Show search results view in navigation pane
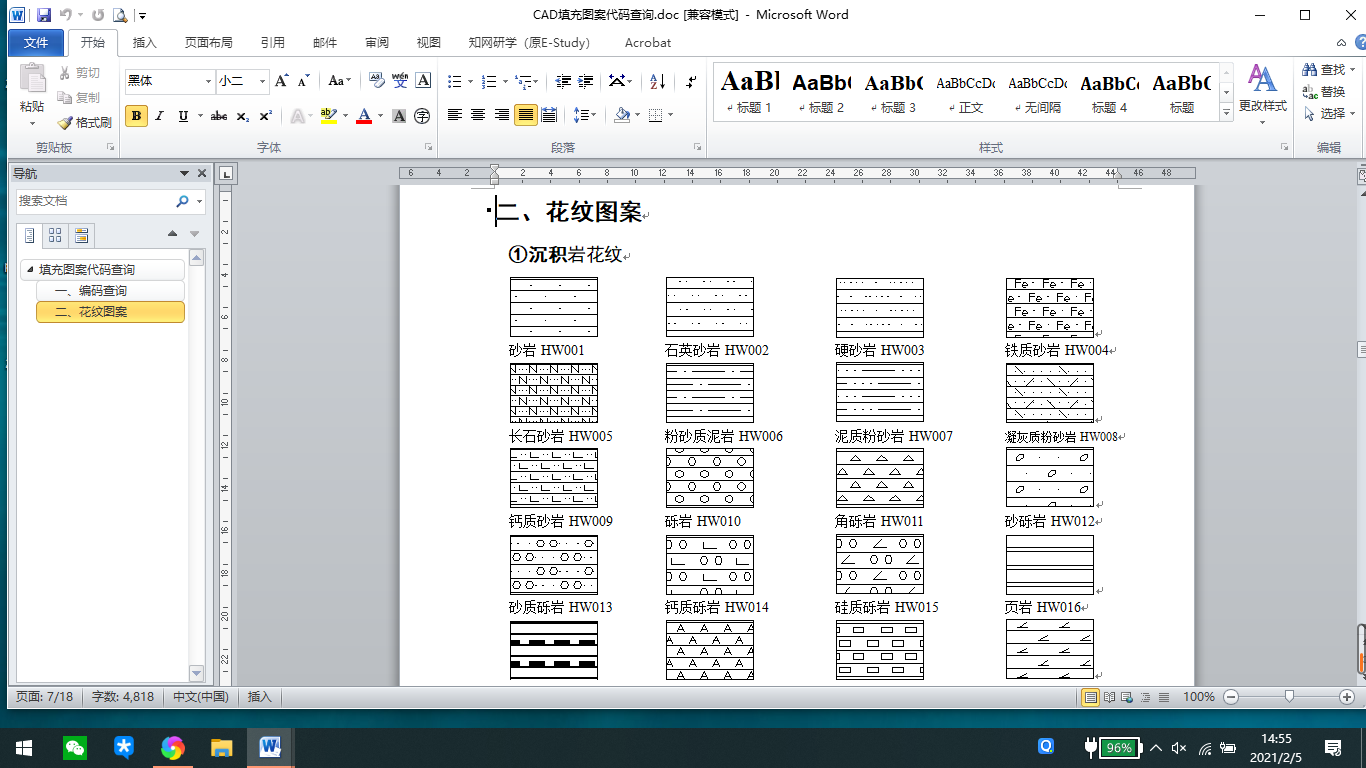This screenshot has width=1366, height=768. point(82,235)
